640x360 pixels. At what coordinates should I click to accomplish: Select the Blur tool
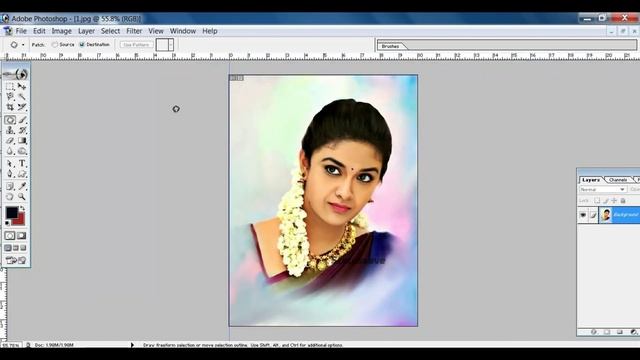click(x=10, y=151)
